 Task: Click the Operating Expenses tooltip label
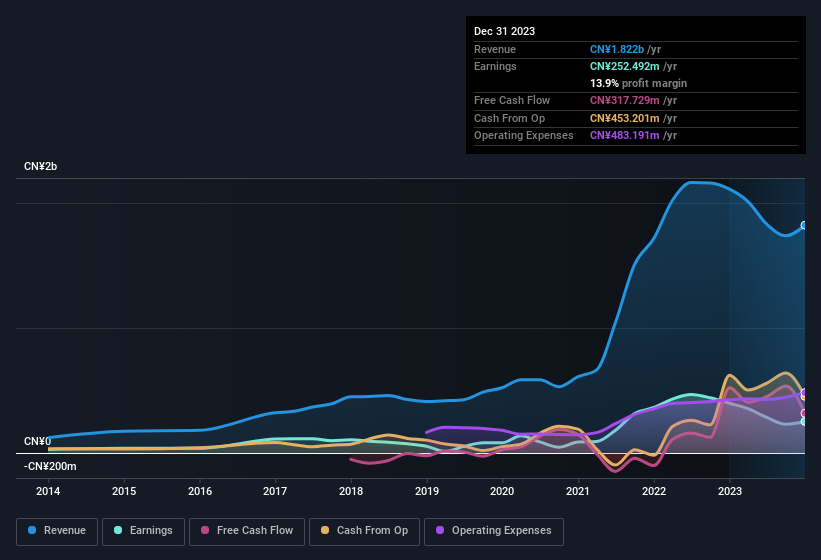pos(524,136)
